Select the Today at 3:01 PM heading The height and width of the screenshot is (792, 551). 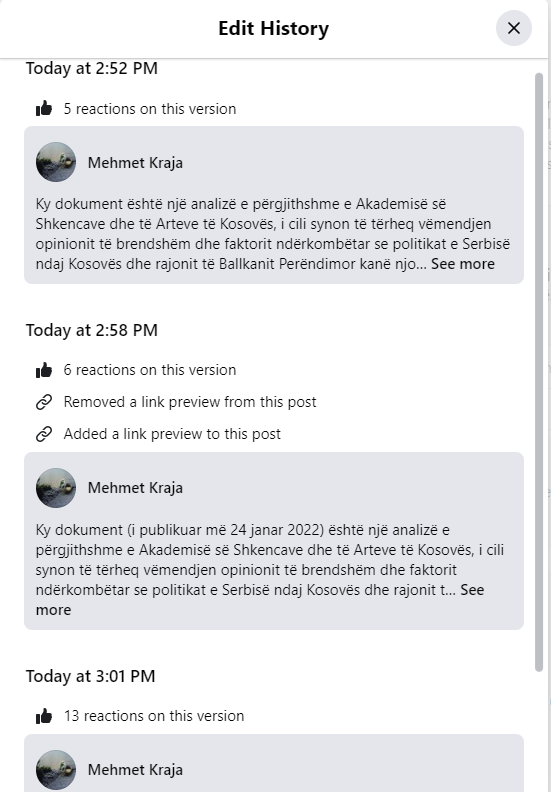(90, 676)
